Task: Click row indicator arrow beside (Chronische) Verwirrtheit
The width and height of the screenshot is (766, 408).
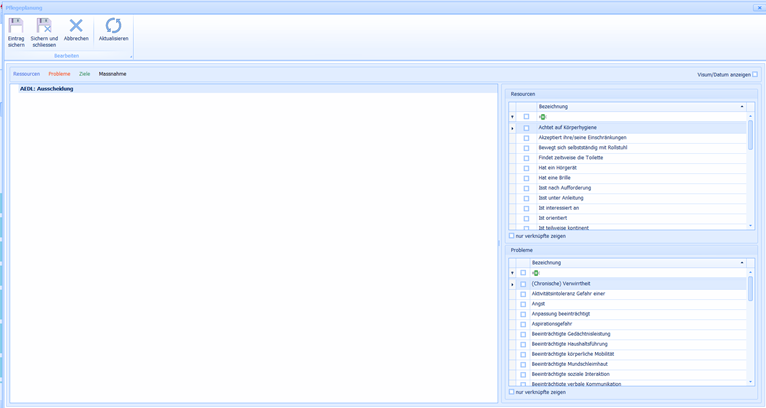Action: click(513, 284)
